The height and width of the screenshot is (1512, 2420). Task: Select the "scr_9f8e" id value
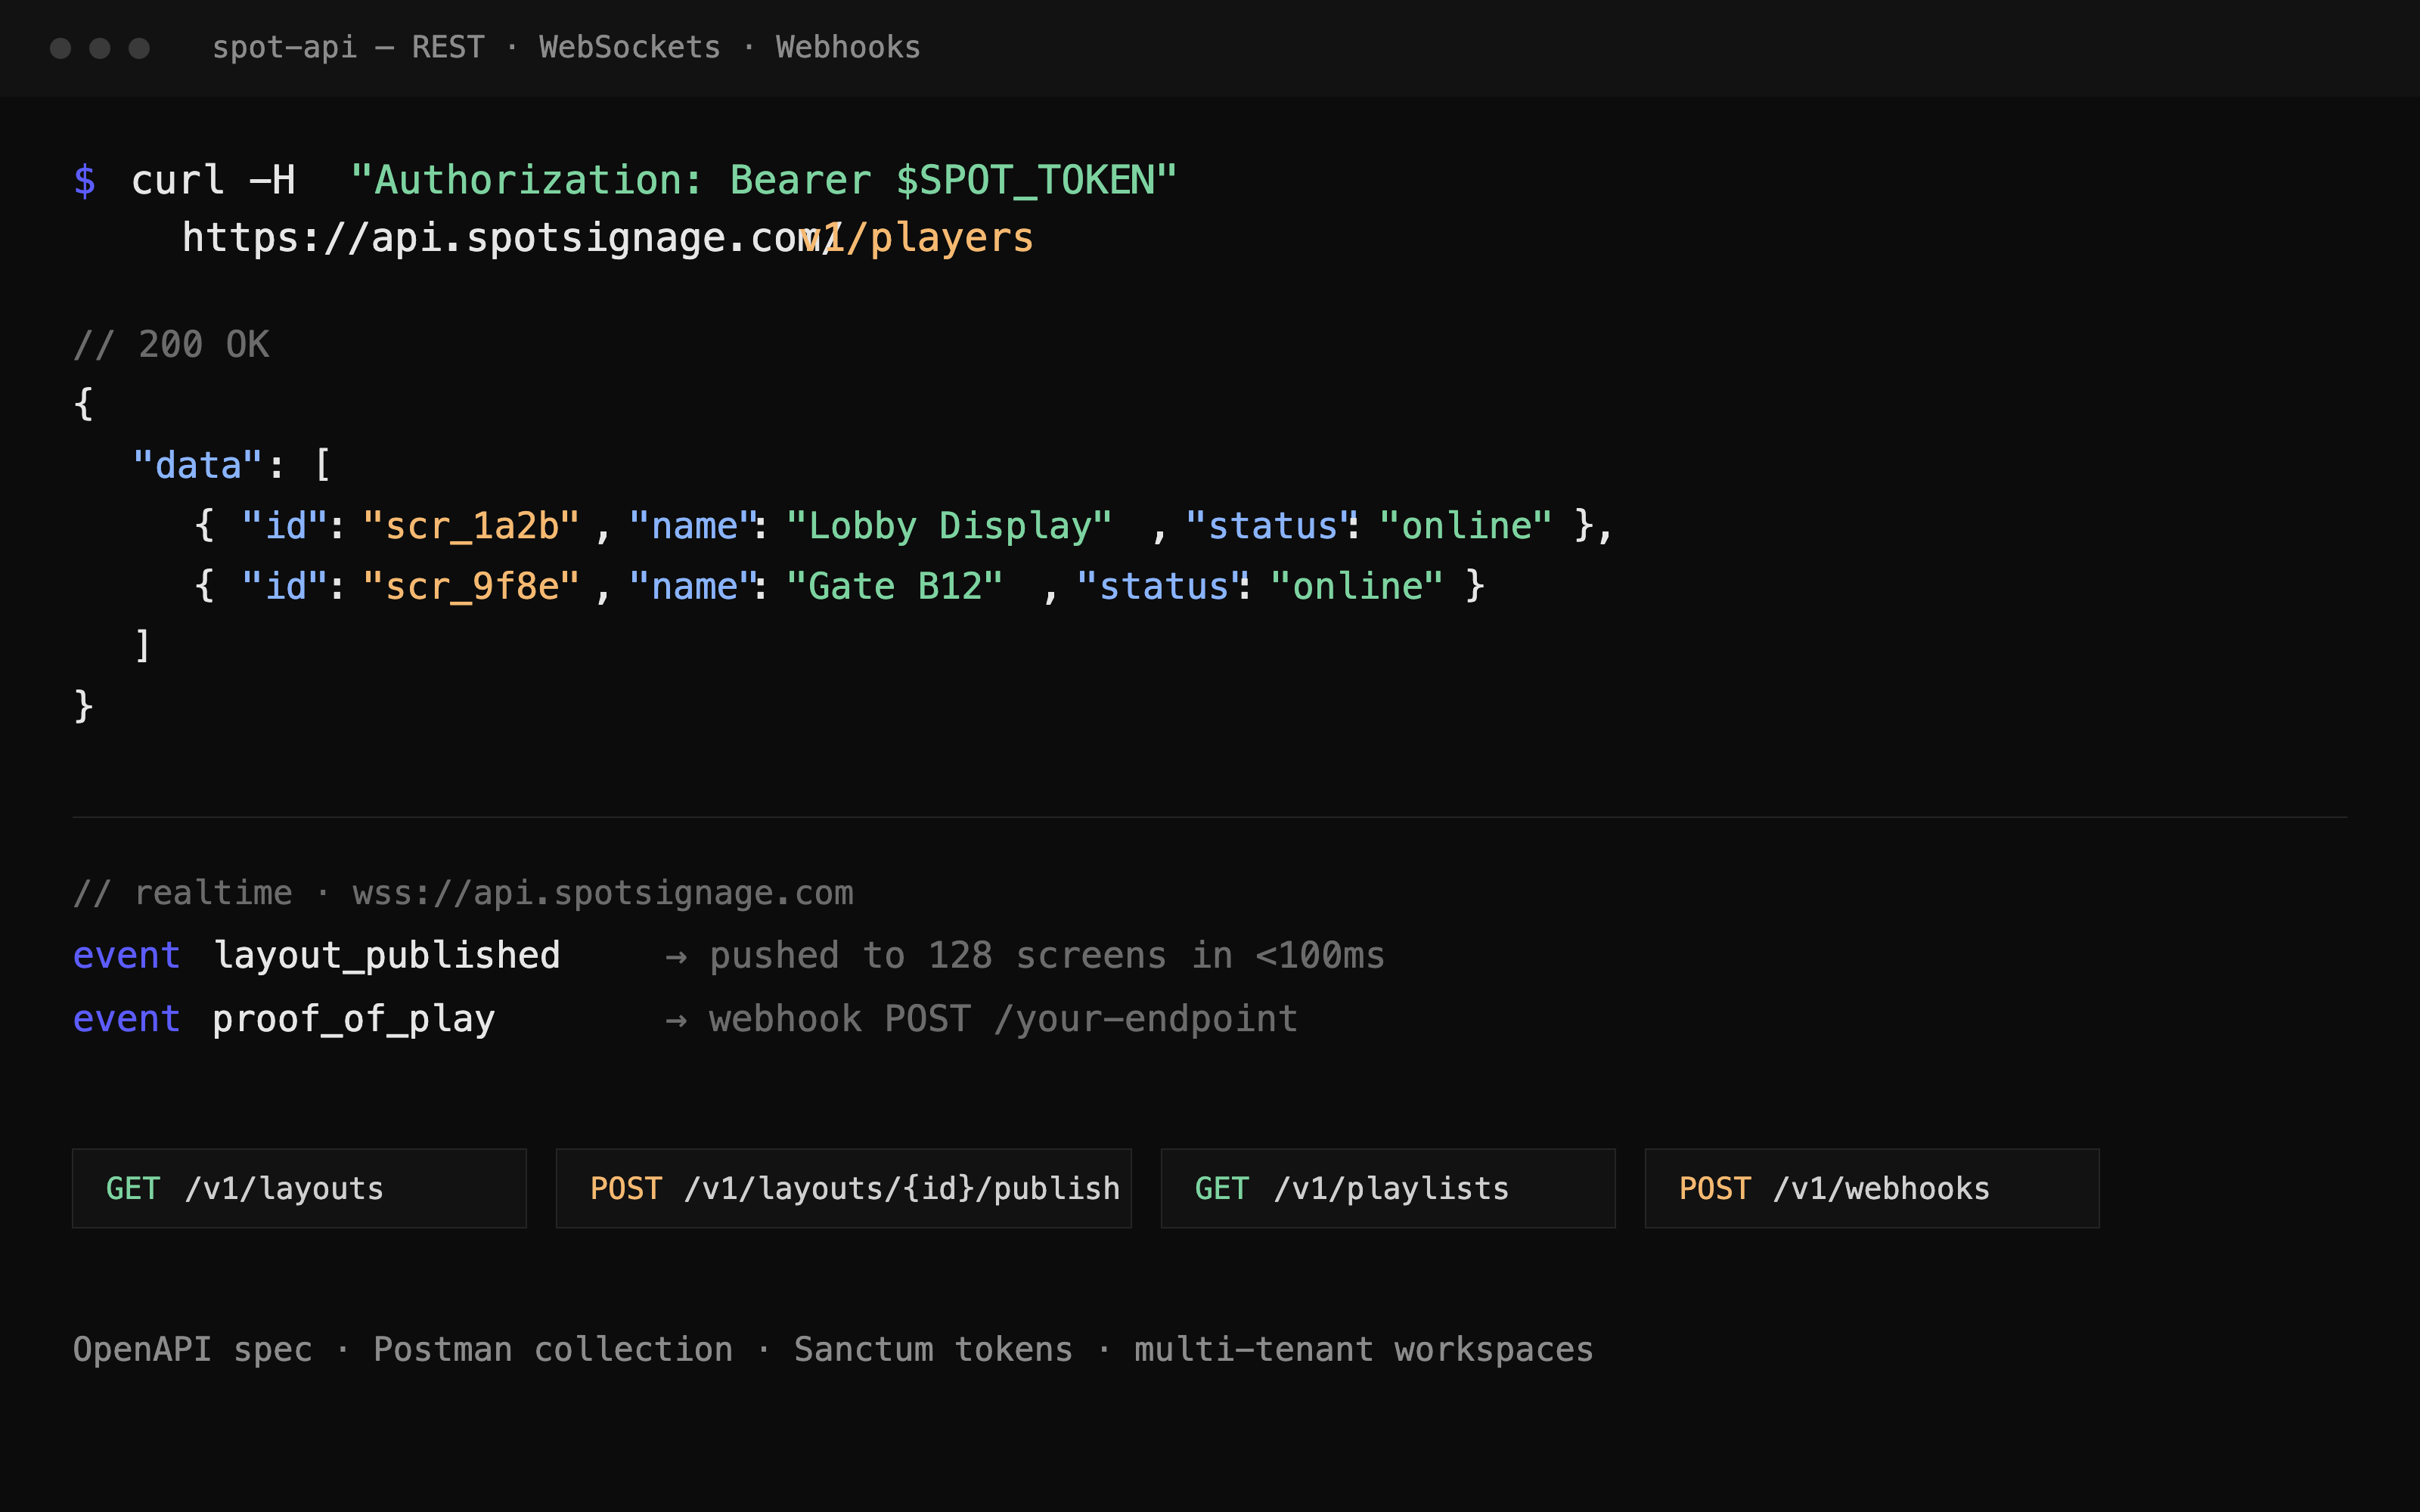click(471, 586)
